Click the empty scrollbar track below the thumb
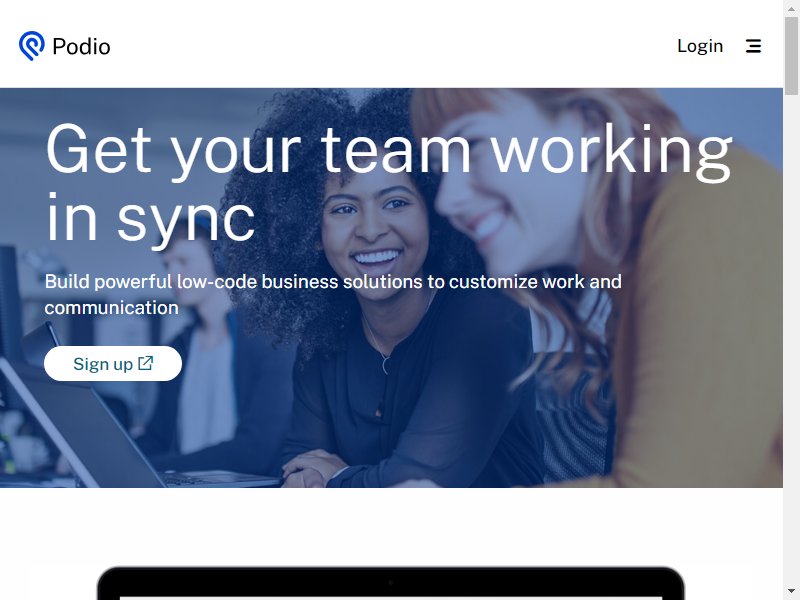 pyautogui.click(x=791, y=337)
